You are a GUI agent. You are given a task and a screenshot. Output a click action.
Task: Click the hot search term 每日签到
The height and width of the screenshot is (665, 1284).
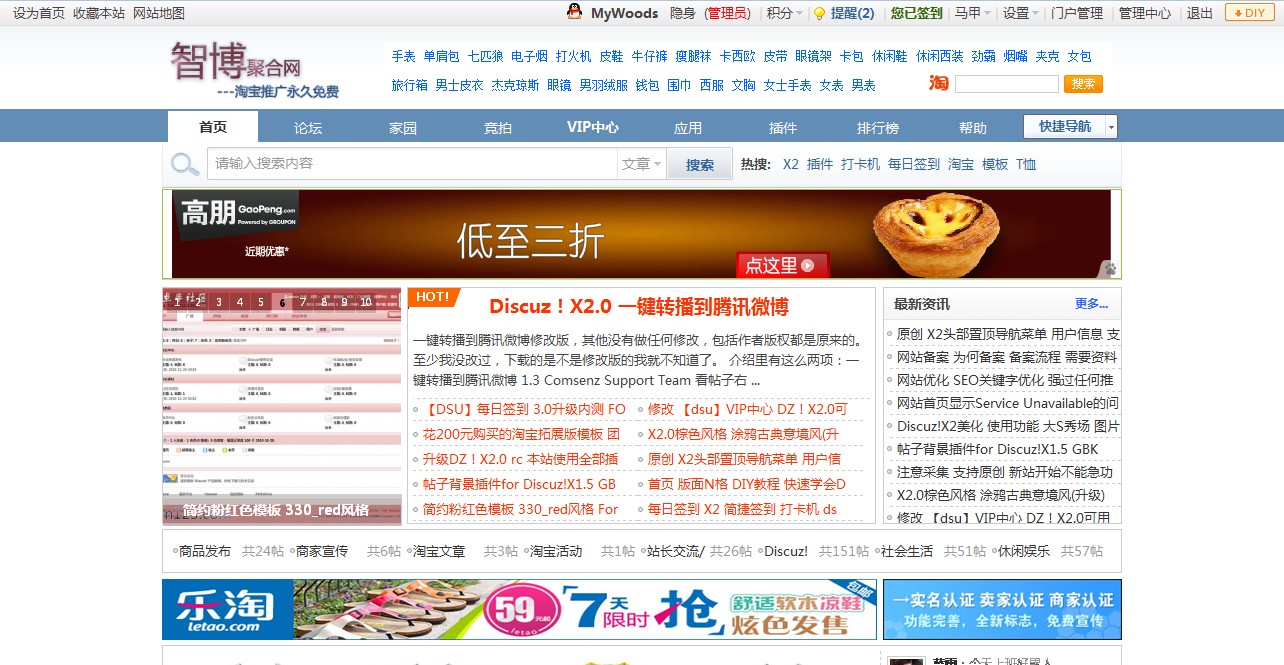coord(914,164)
